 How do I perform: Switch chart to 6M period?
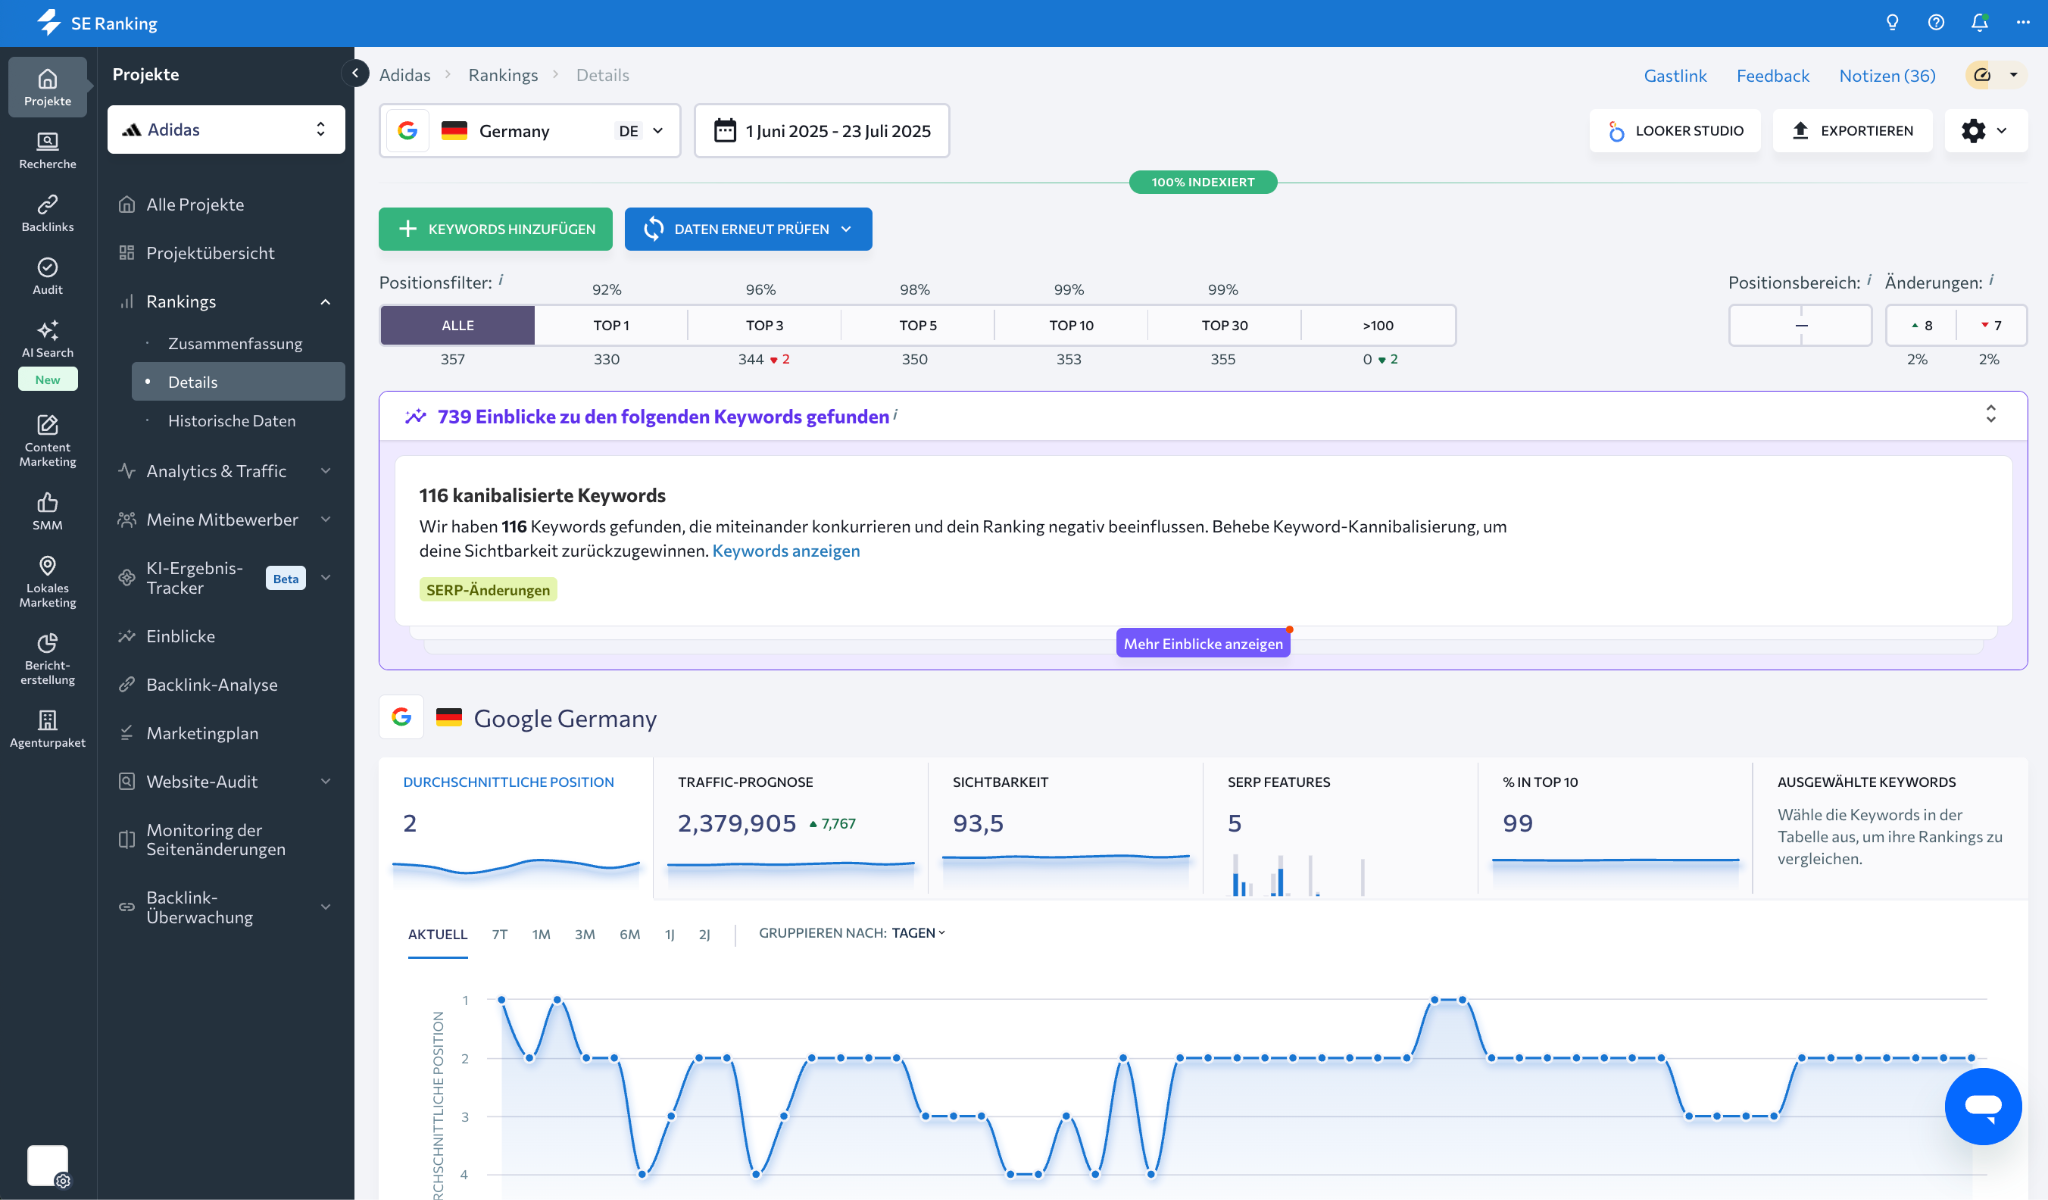coord(629,934)
